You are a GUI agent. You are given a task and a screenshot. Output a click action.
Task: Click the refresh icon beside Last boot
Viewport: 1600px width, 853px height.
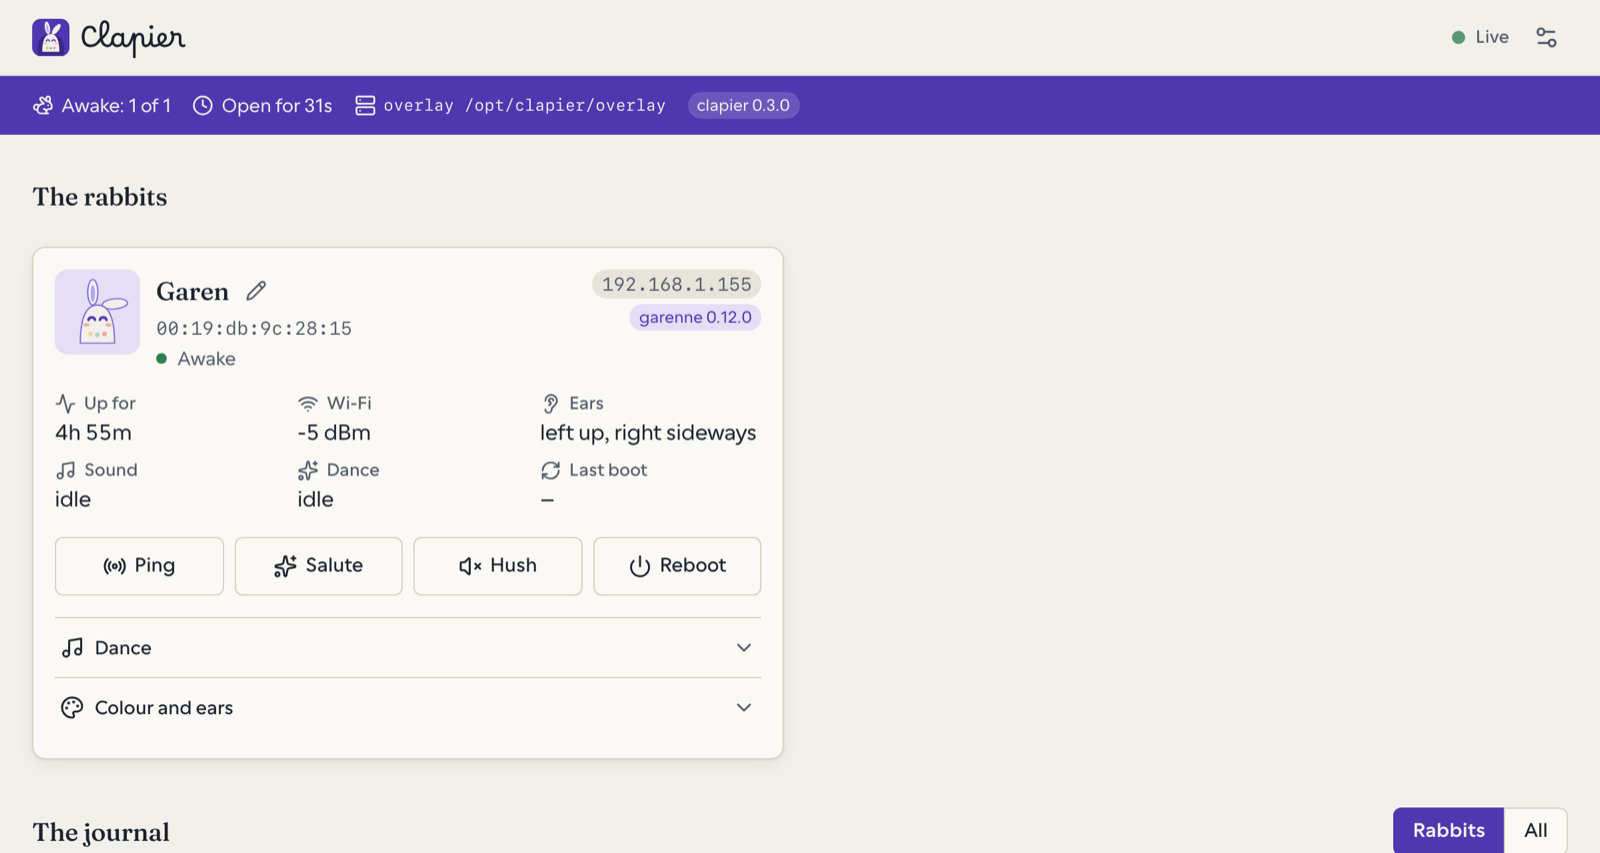tap(550, 470)
